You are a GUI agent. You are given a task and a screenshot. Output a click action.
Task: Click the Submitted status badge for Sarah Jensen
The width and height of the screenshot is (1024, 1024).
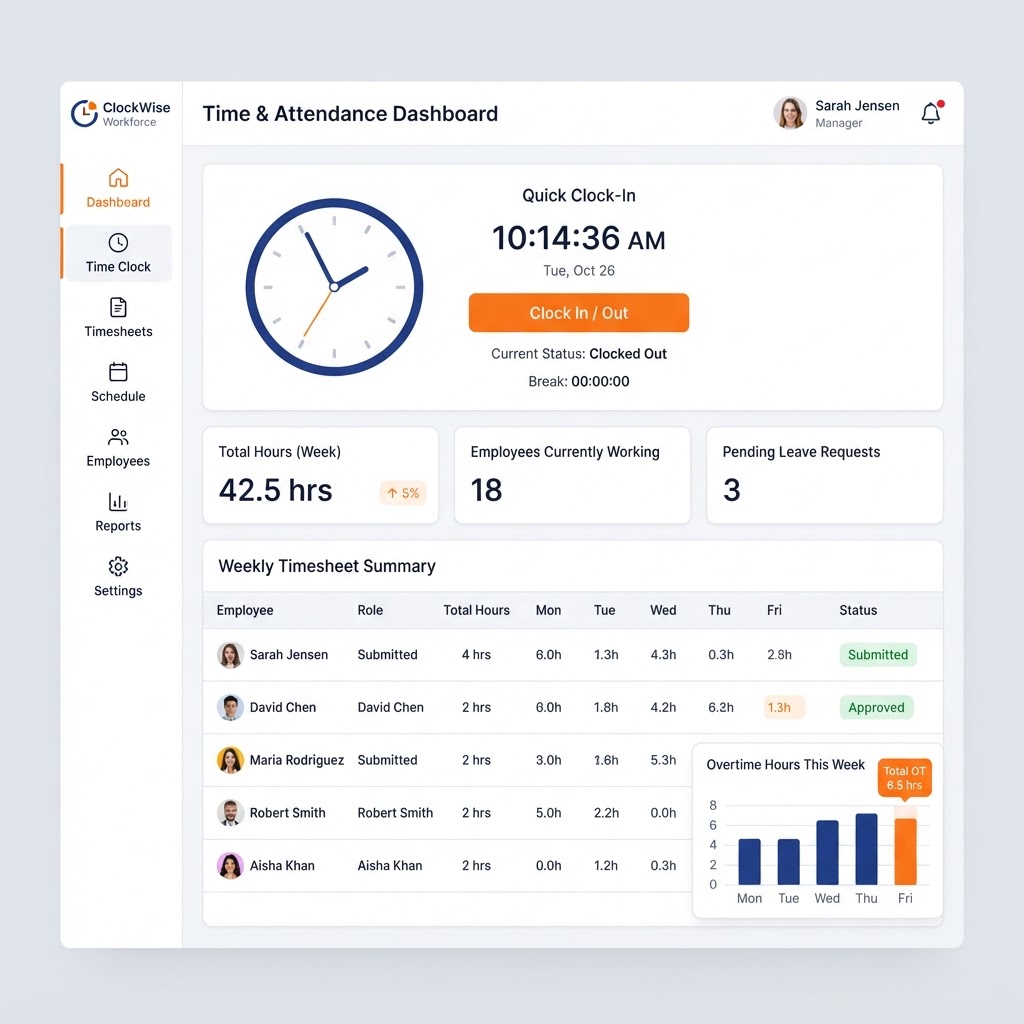tap(878, 655)
